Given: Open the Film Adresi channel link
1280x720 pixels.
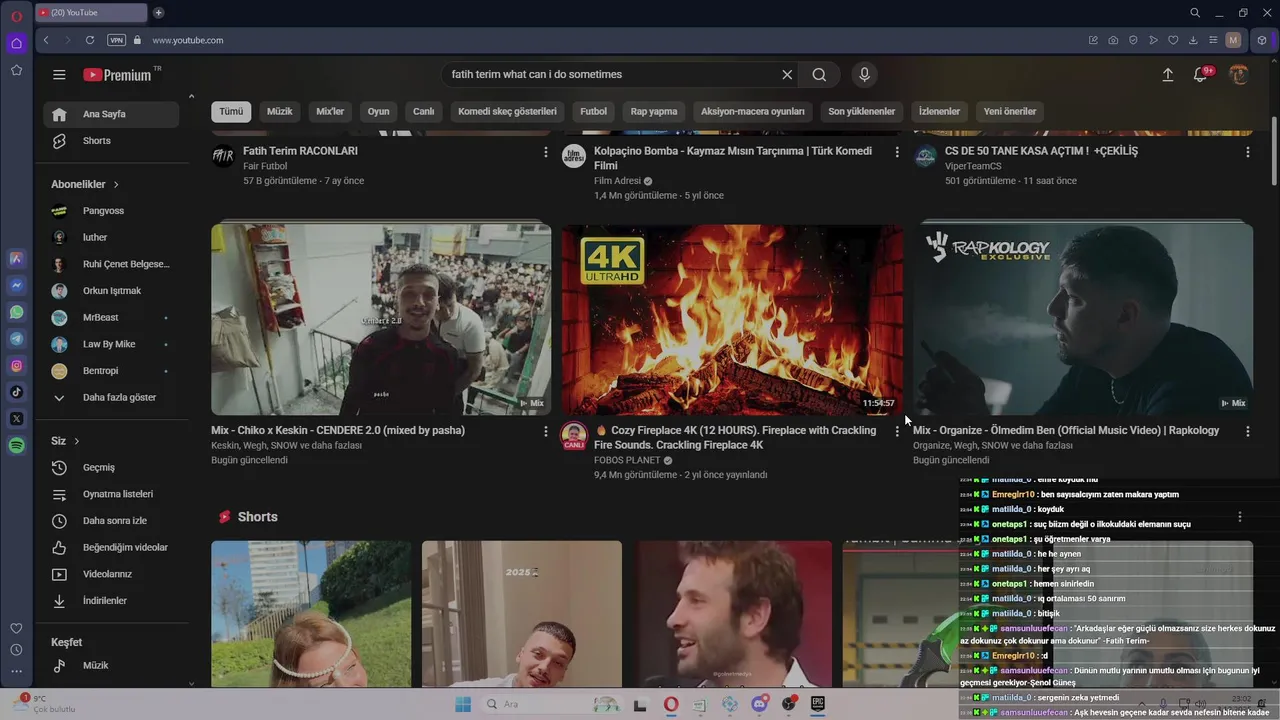Looking at the screenshot, I should click(617, 181).
